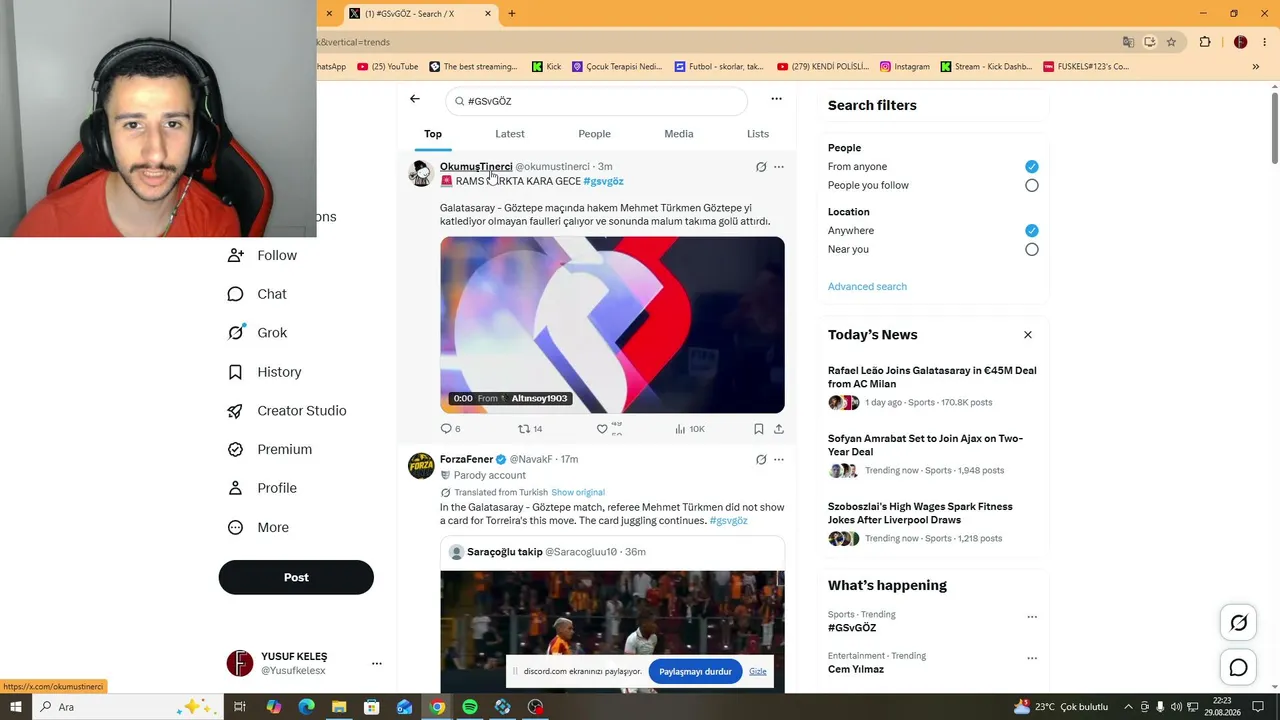The image size is (1280, 720).
Task: Click the #GSvGÖZ search input field
Action: [596, 101]
